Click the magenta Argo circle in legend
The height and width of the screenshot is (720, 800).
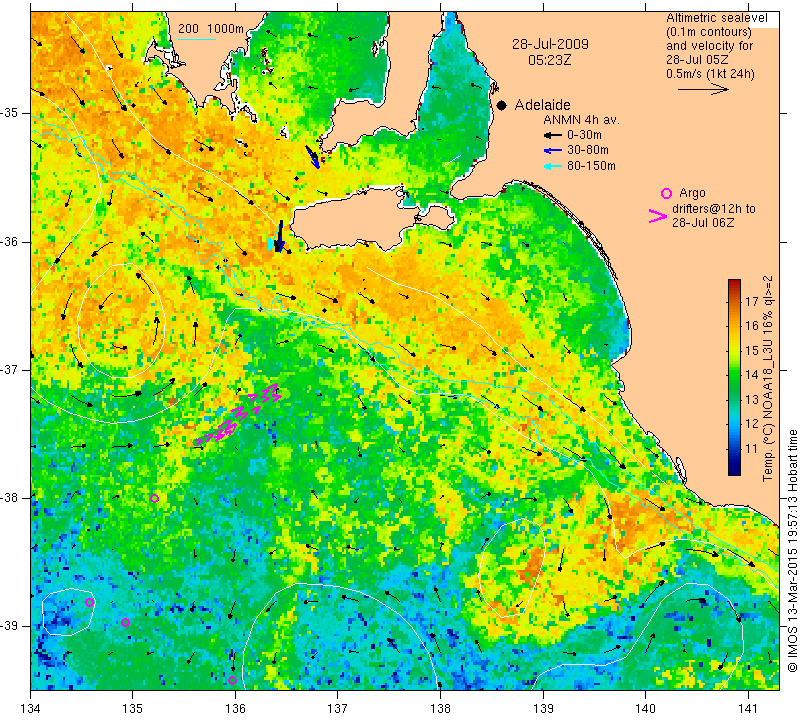tap(666, 193)
